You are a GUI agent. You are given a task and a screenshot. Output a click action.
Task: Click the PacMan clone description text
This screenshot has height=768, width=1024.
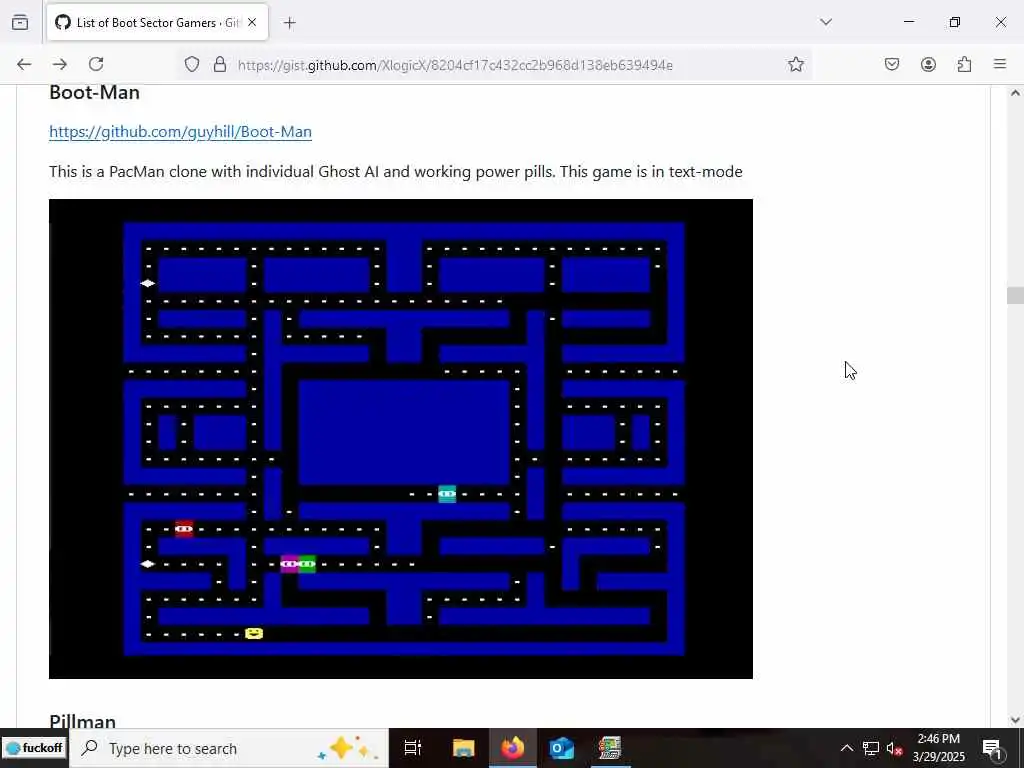pos(396,172)
